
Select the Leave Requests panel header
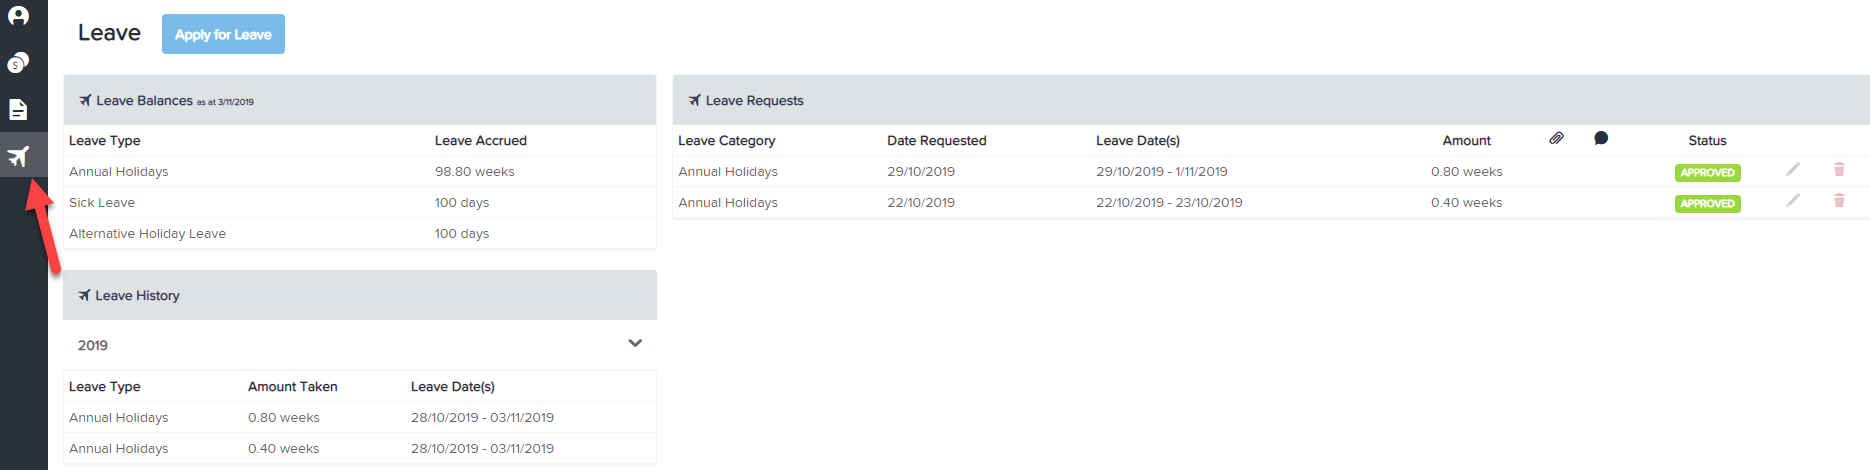[x=1271, y=100]
